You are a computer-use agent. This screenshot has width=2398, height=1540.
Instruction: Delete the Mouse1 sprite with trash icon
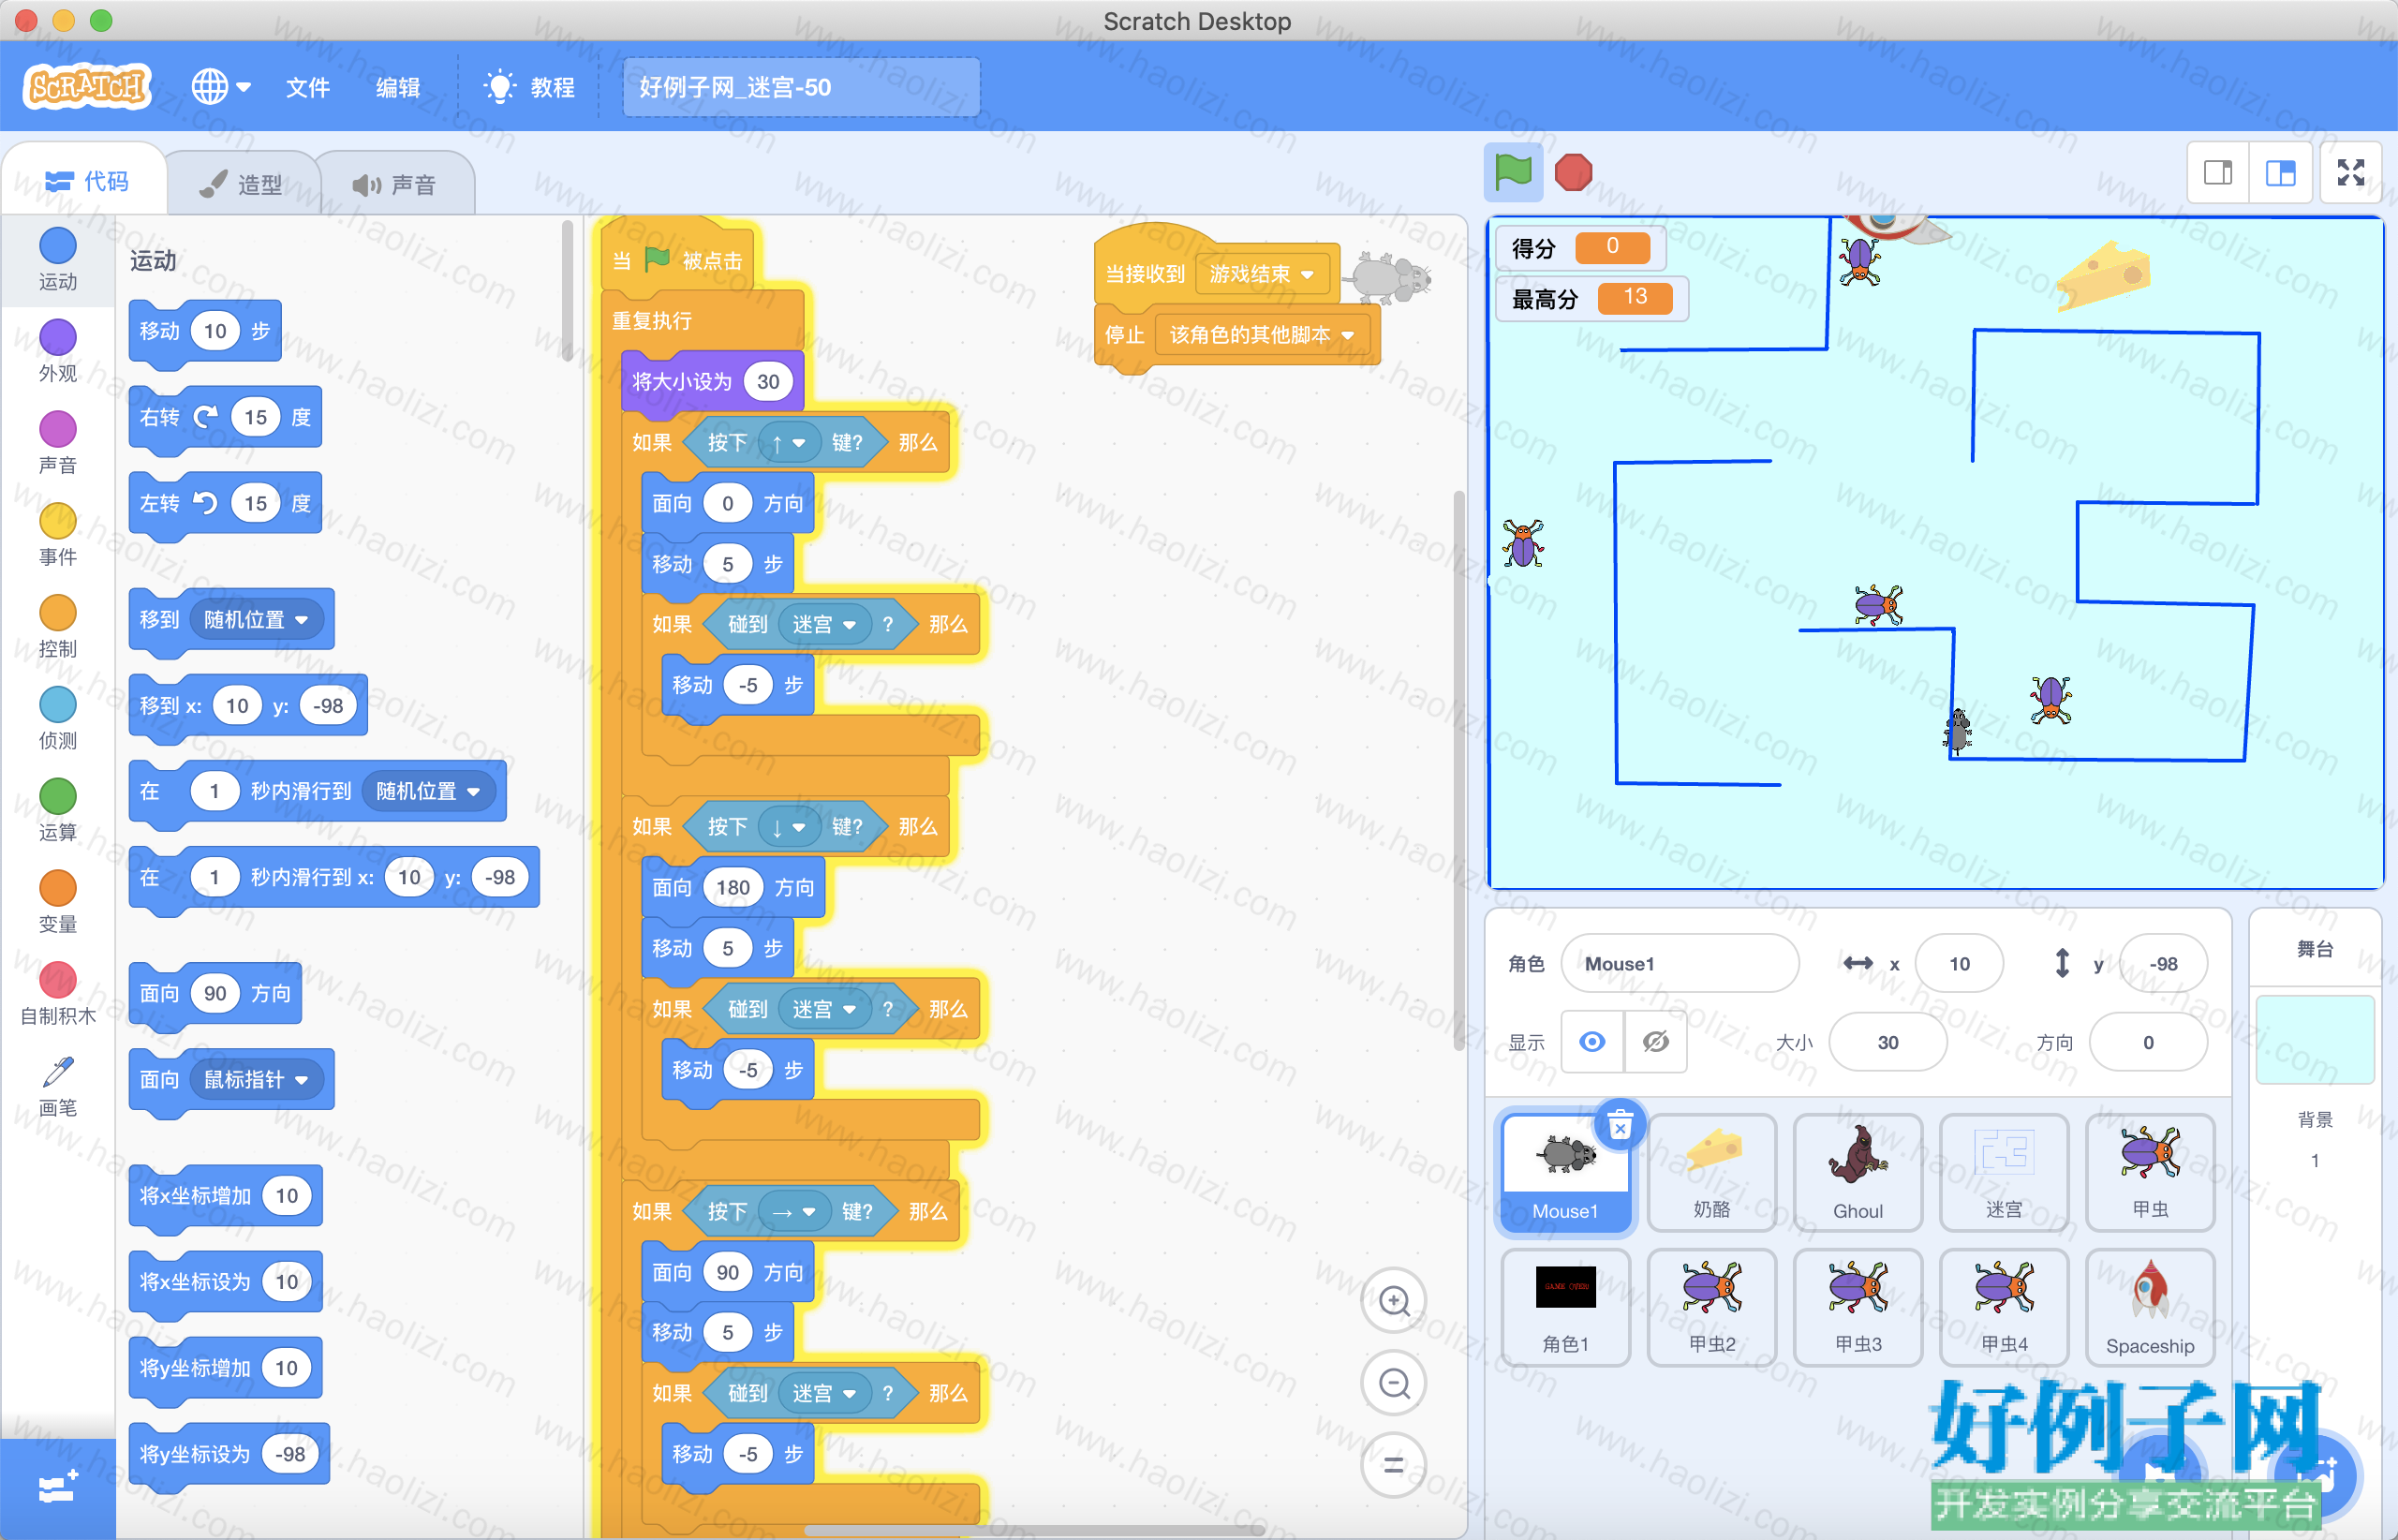click(1620, 1127)
